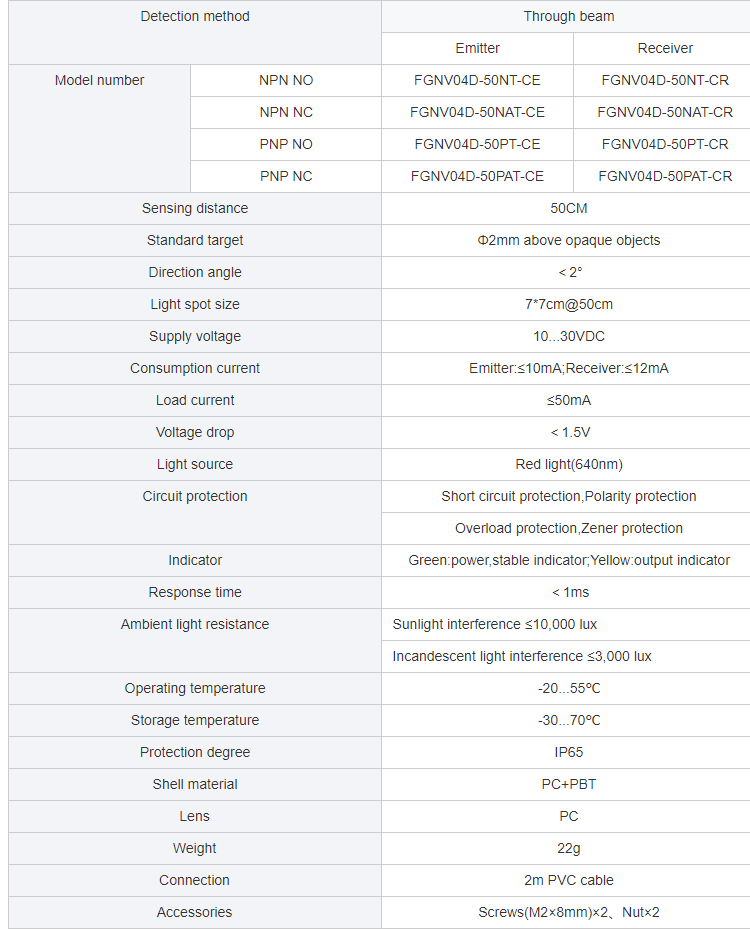Select the 10...30VDC supply voltage value
The width and height of the screenshot is (750, 929).
(x=569, y=336)
